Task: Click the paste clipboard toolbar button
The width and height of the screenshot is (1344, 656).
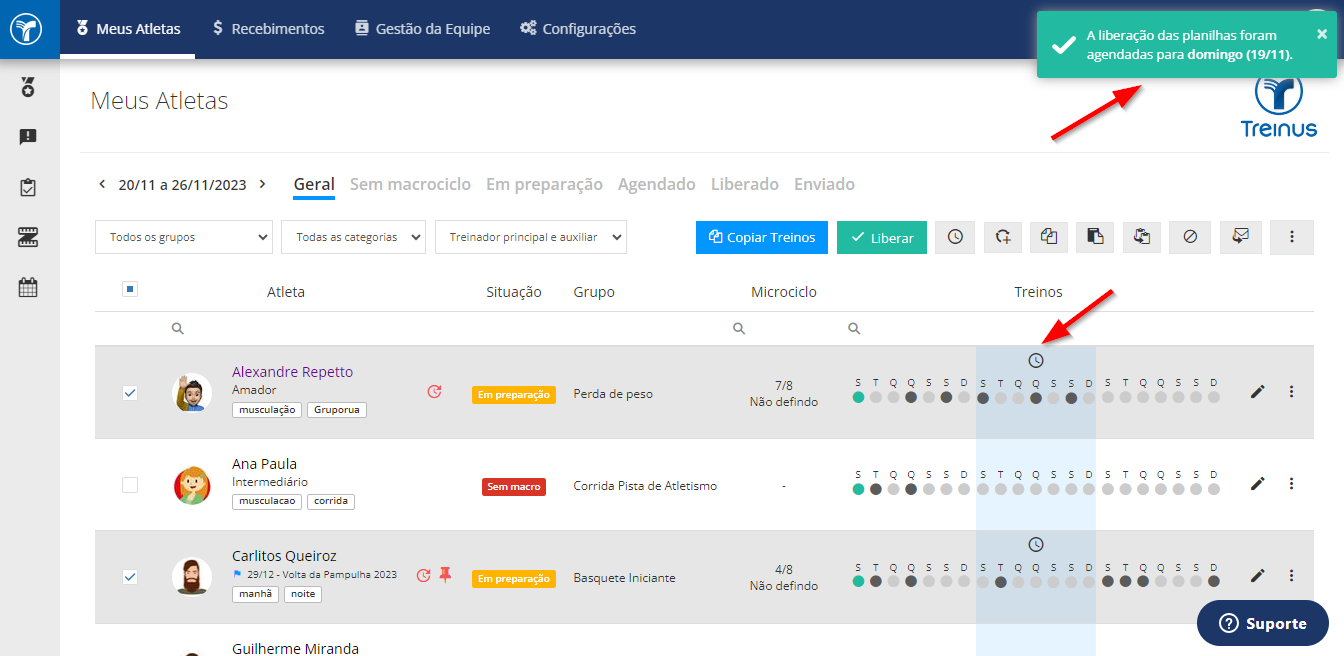Action: point(1096,237)
